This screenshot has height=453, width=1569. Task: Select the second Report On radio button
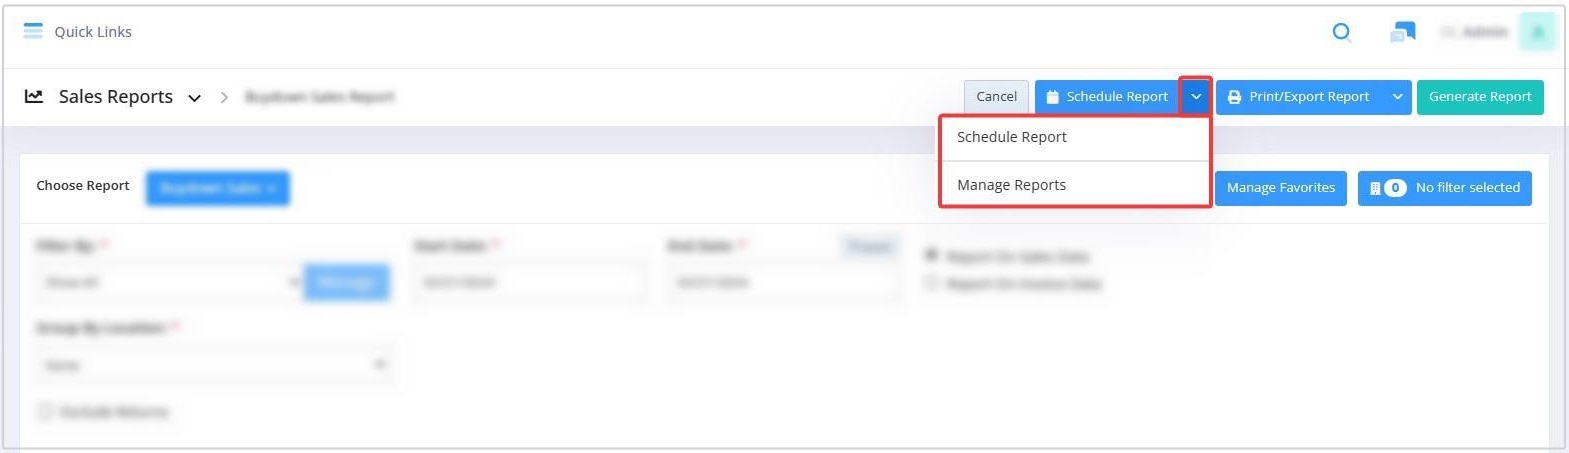pyautogui.click(x=931, y=284)
